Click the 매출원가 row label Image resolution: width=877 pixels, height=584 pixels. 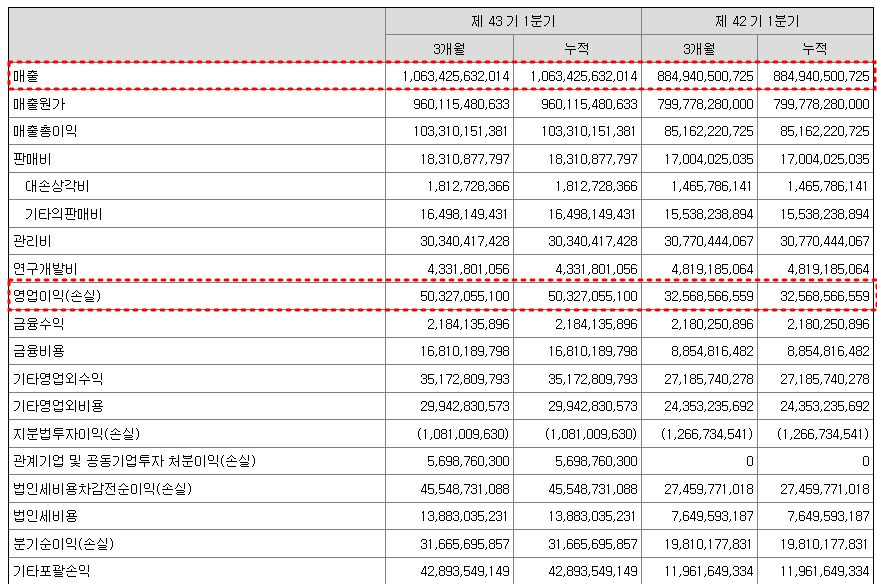(35, 102)
